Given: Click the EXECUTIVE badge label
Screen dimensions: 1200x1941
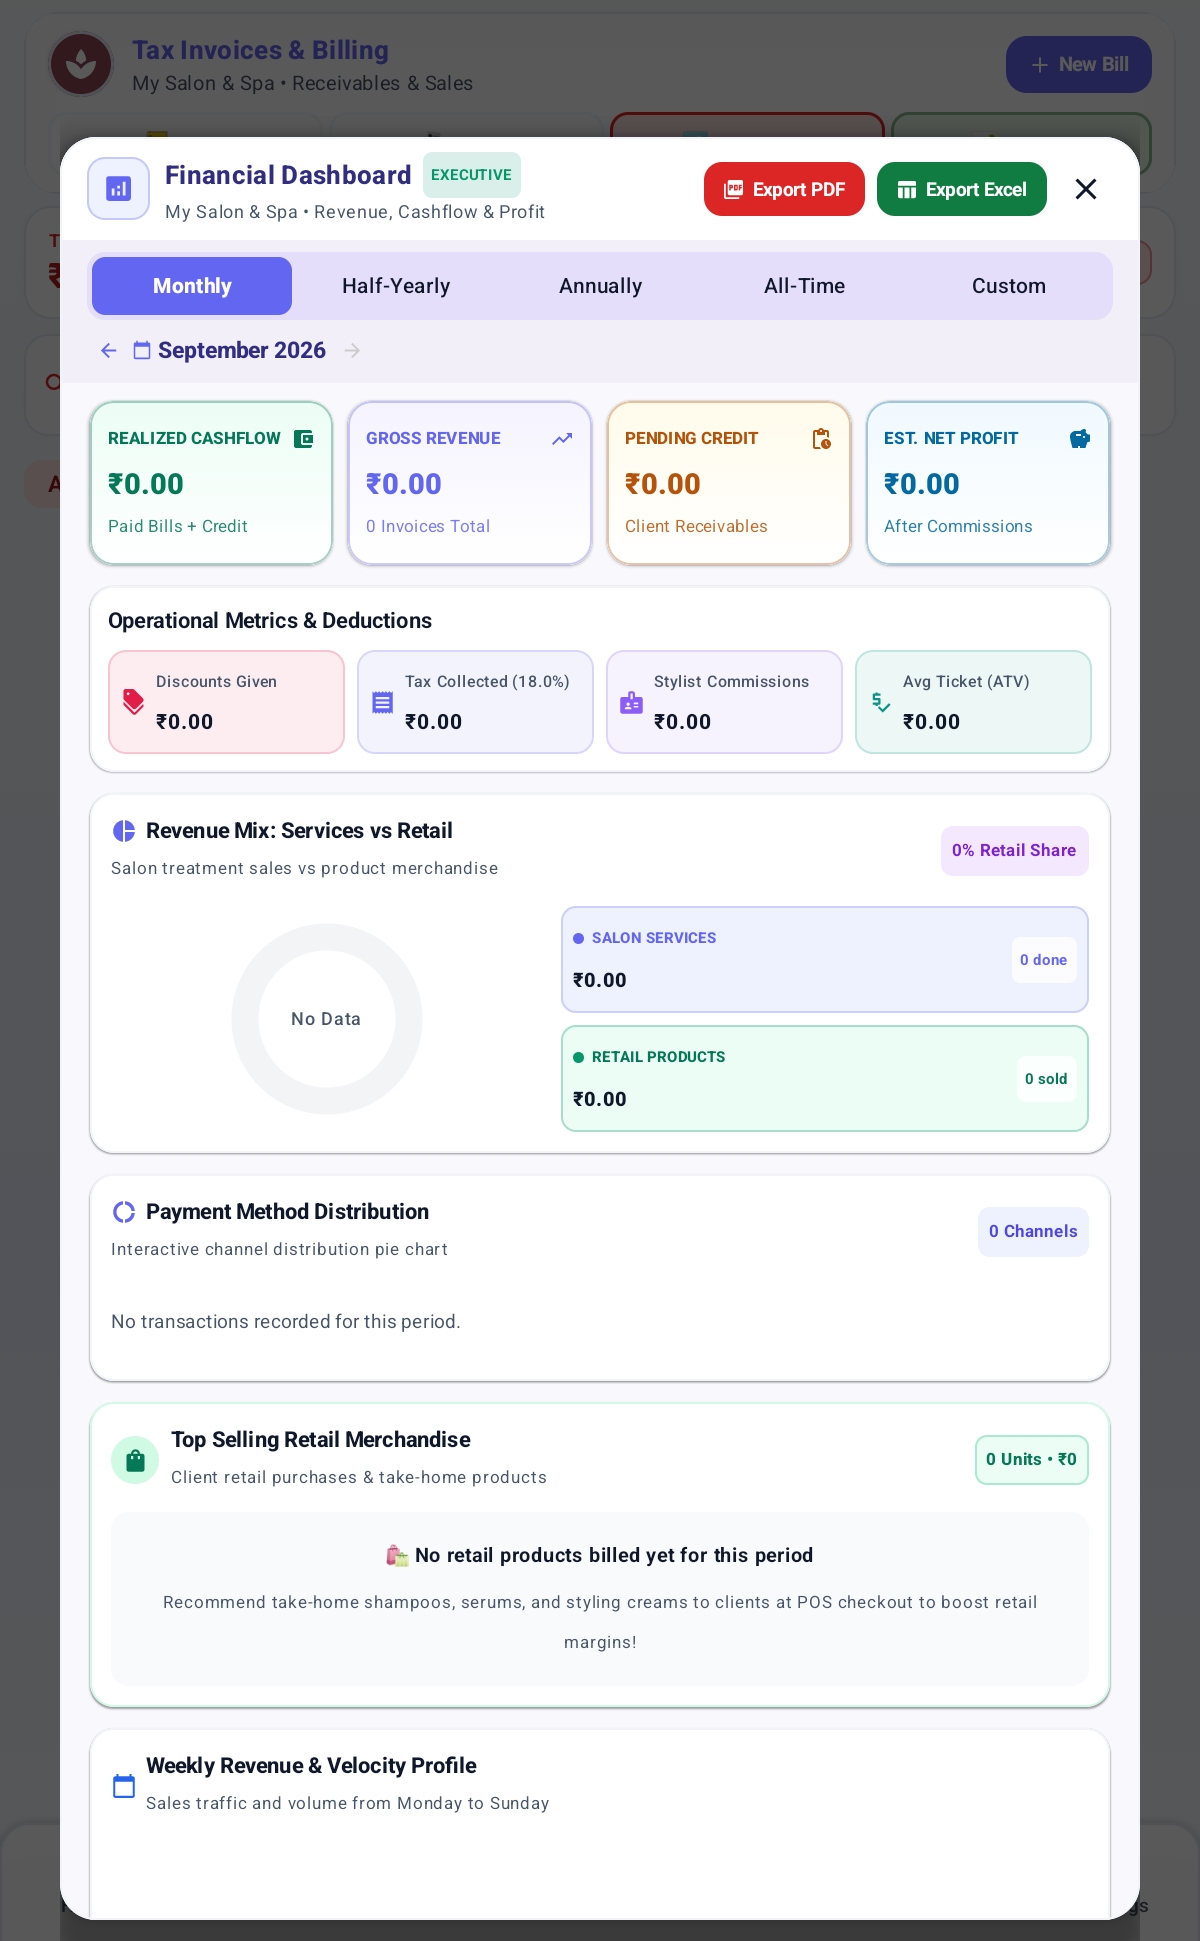Looking at the screenshot, I should [x=471, y=175].
